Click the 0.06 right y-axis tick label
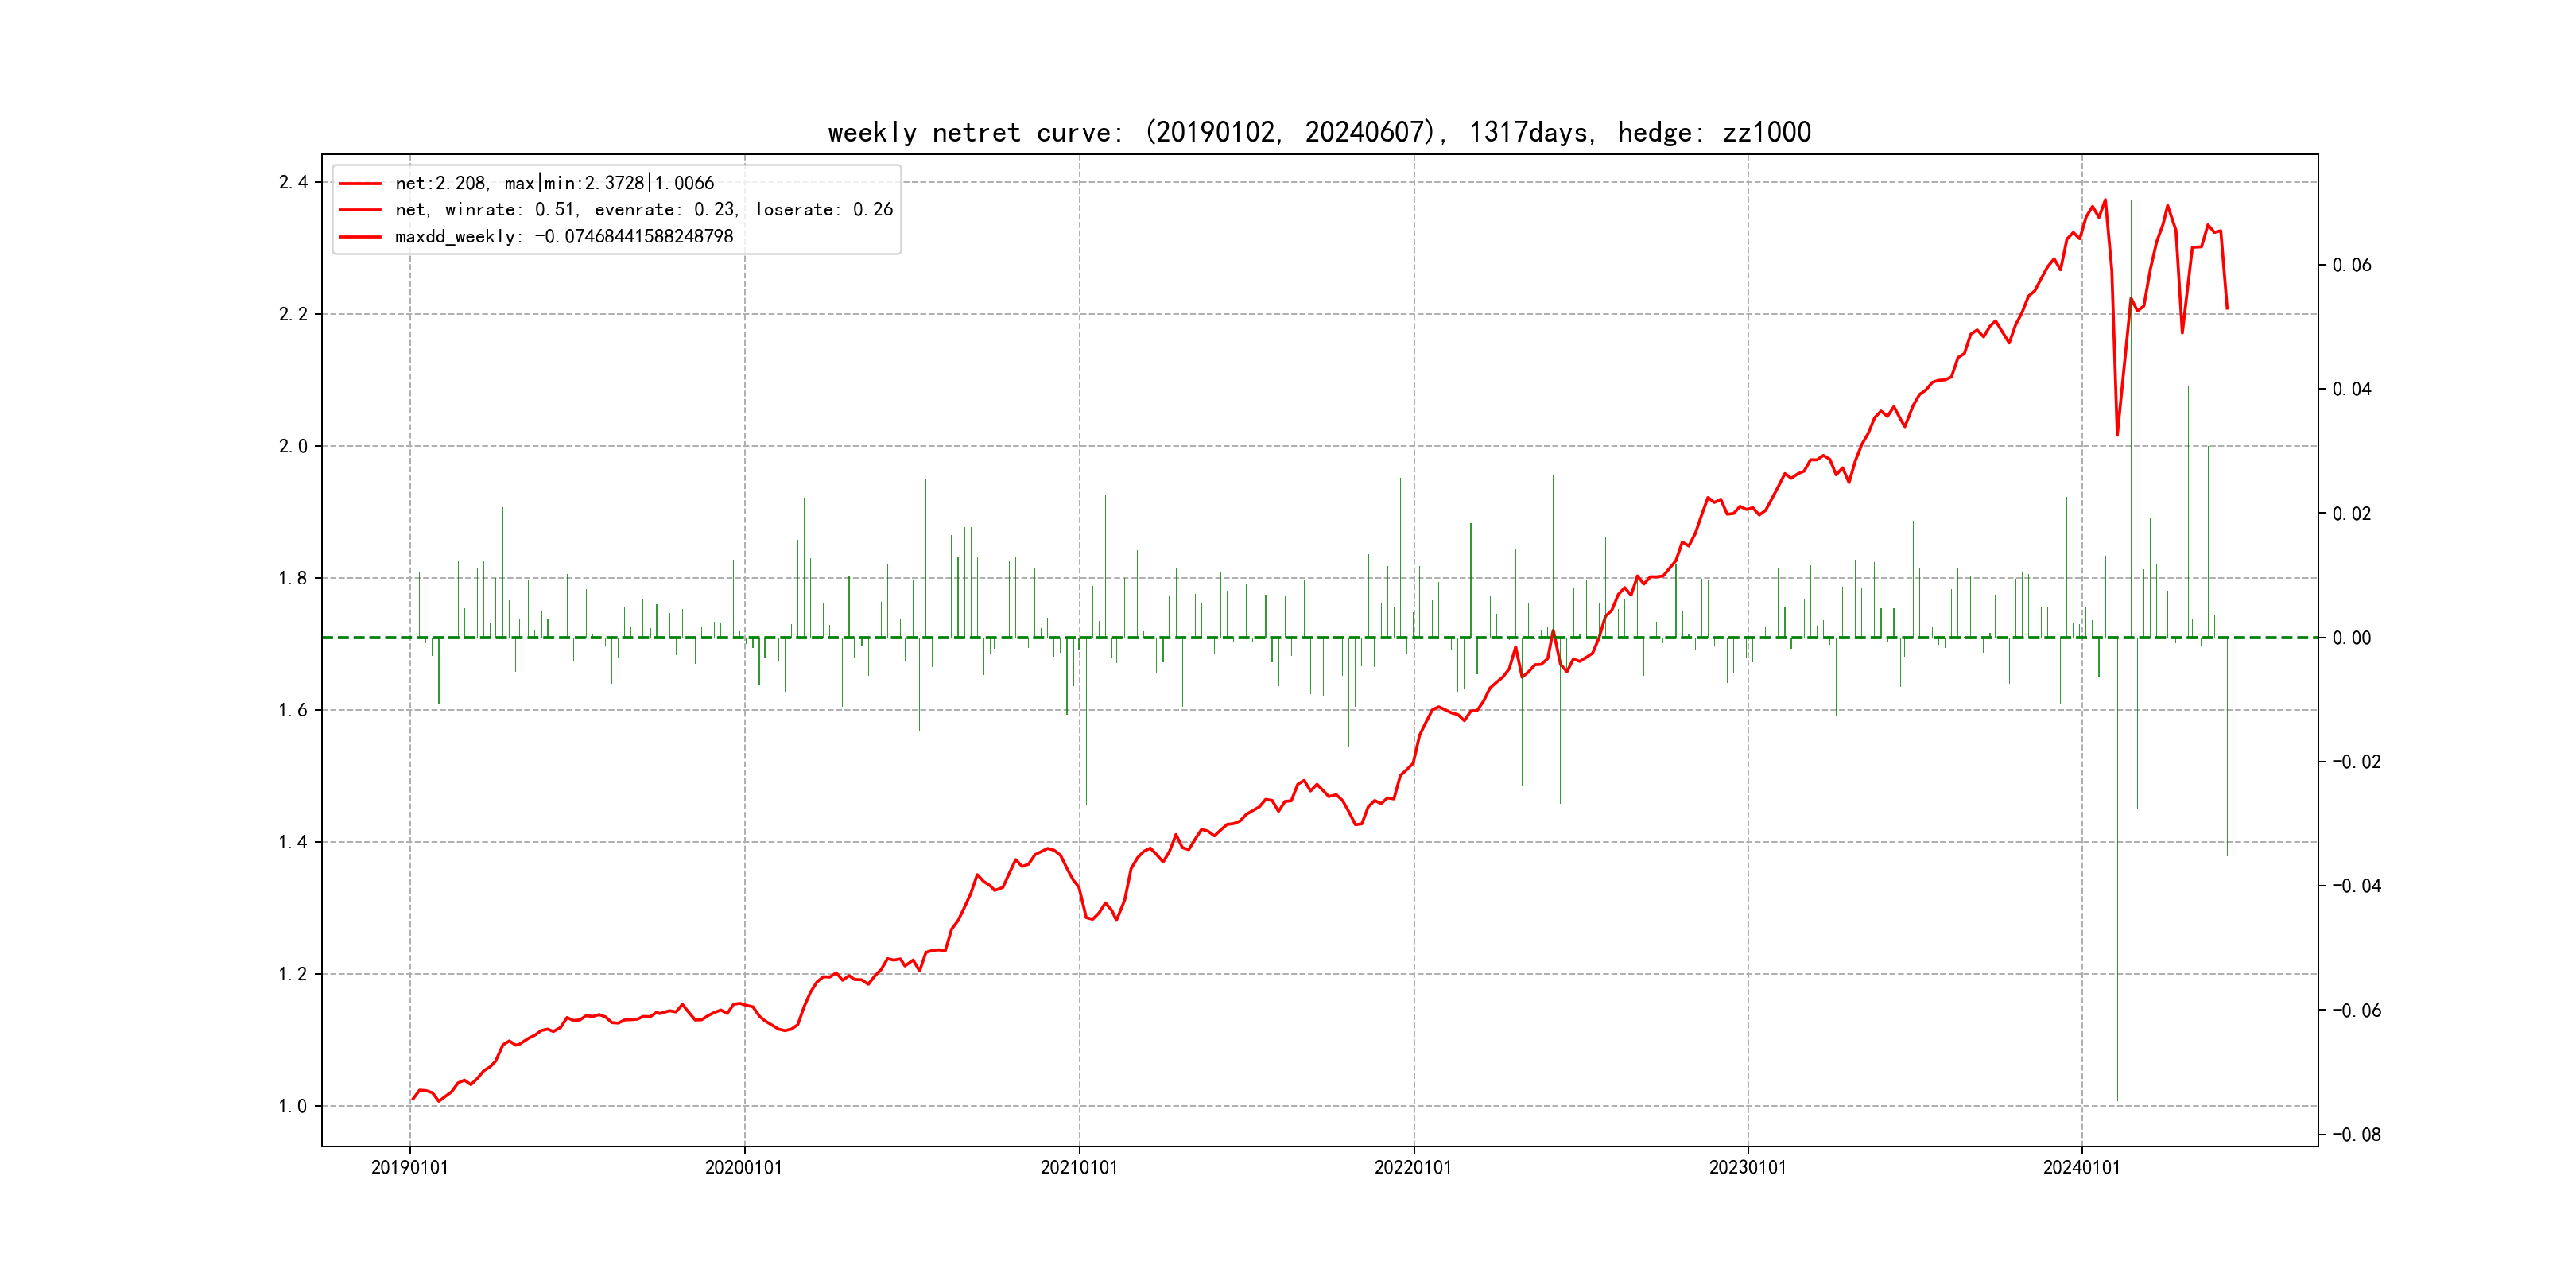Viewport: 2576px width, 1288px height. 2351,265
